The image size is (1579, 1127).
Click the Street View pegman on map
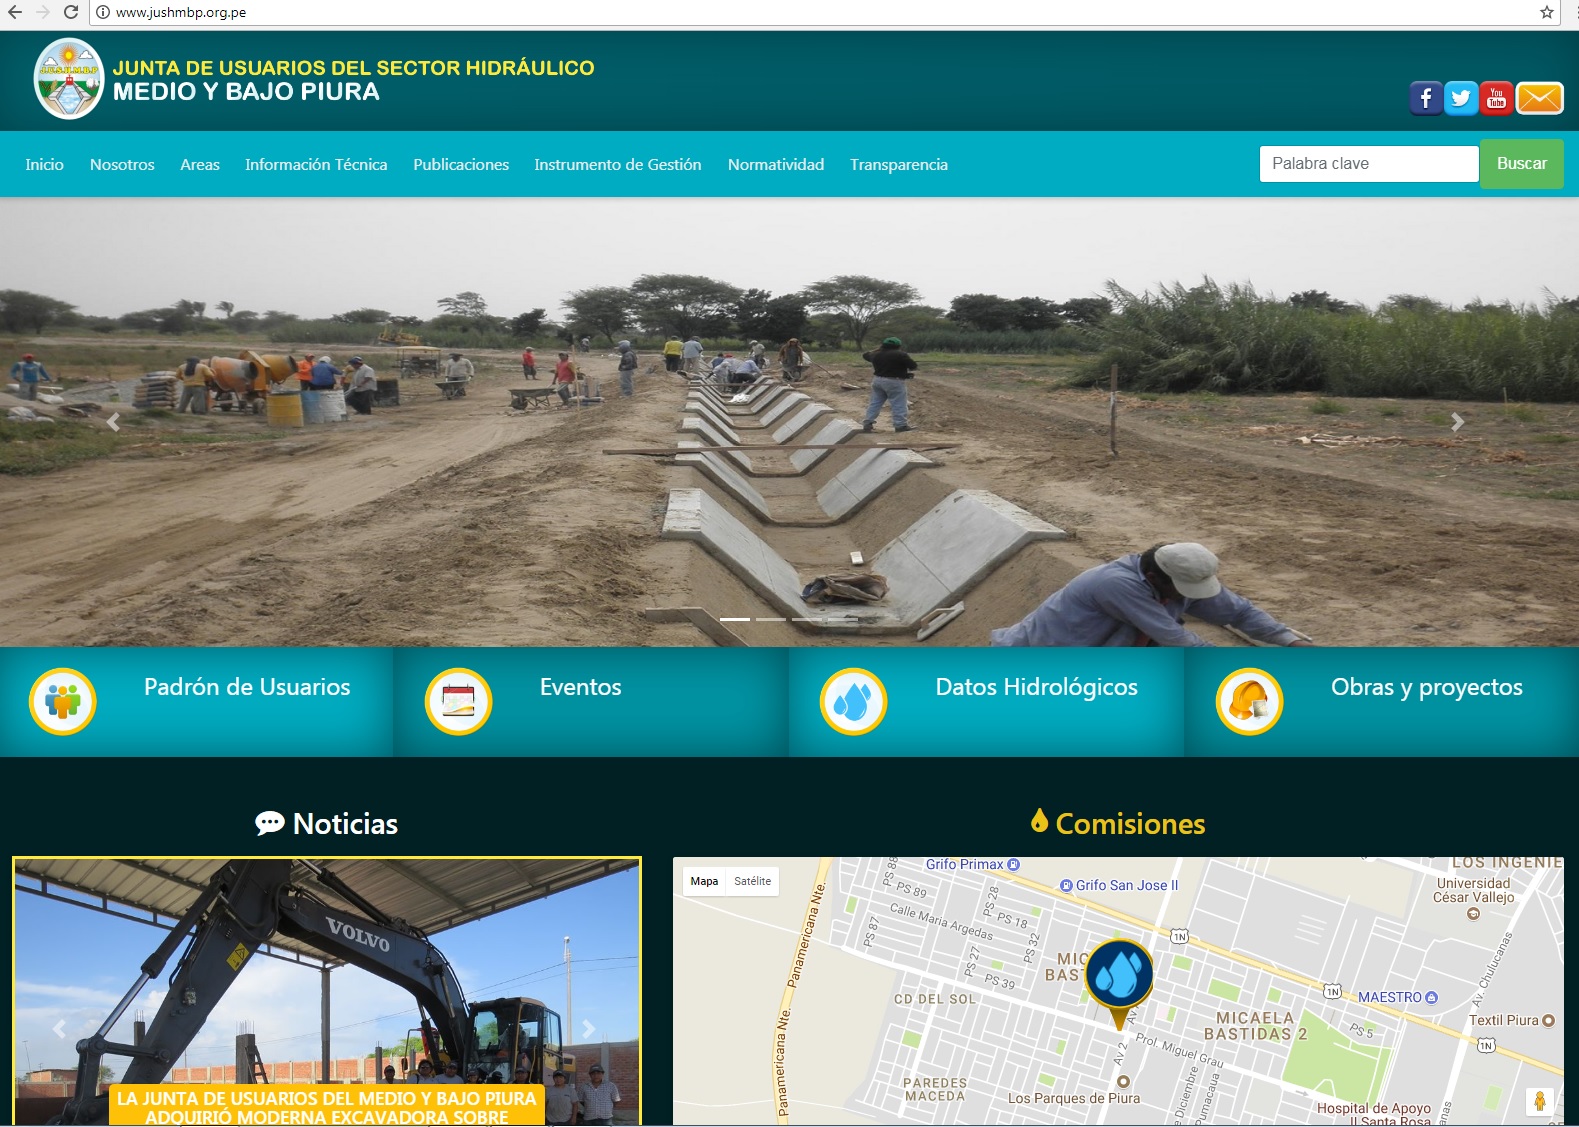click(x=1539, y=1101)
